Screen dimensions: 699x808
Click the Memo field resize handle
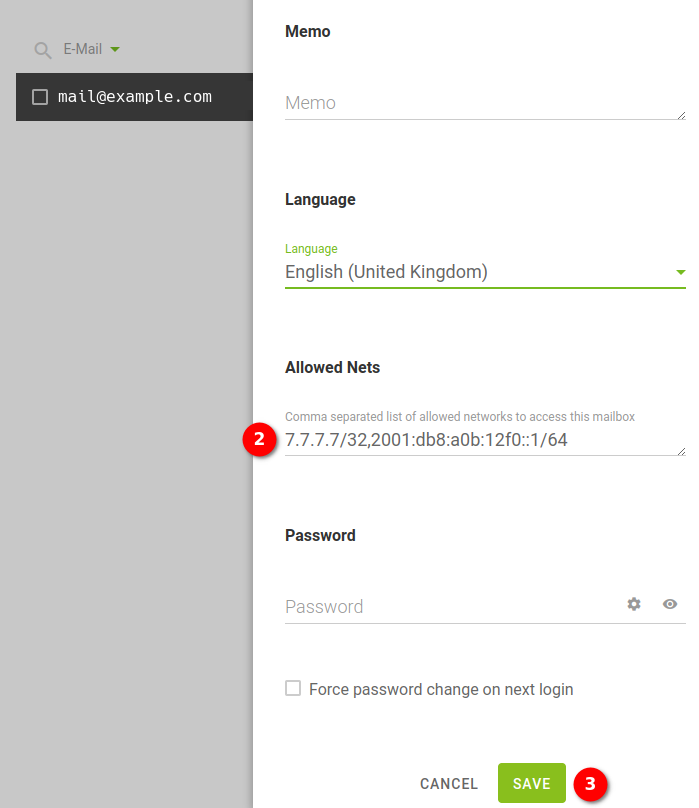681,115
